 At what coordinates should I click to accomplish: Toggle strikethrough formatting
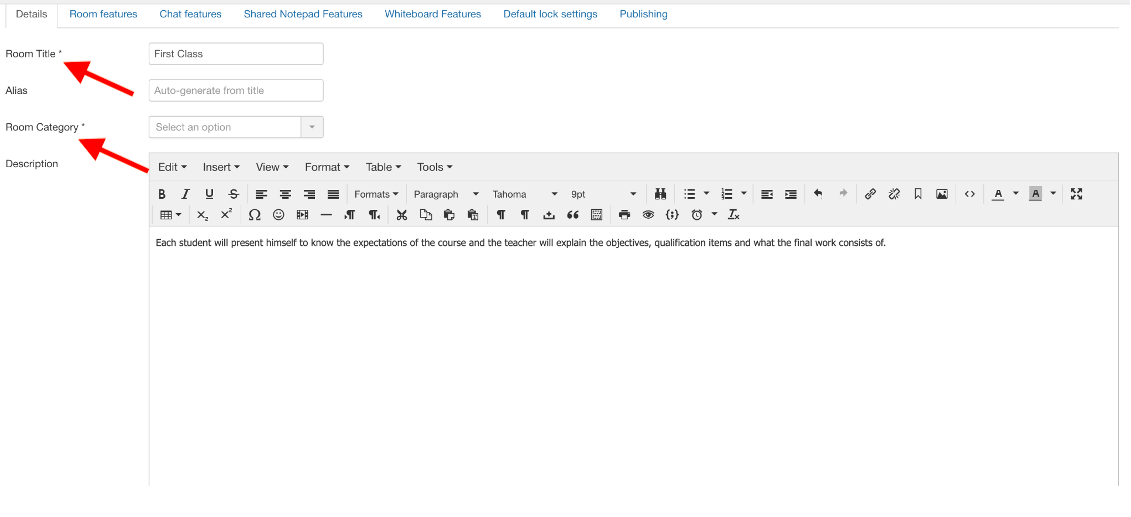[233, 194]
